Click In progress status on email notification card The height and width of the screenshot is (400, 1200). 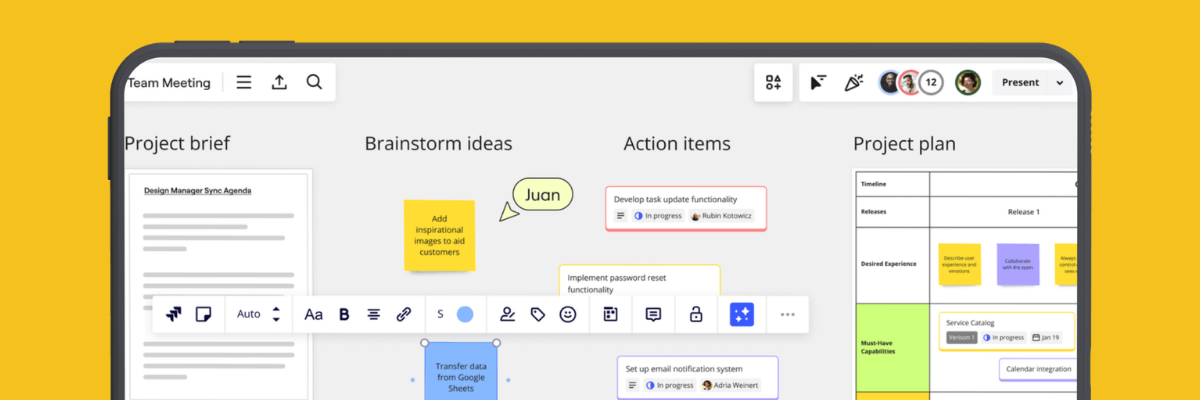670,385
